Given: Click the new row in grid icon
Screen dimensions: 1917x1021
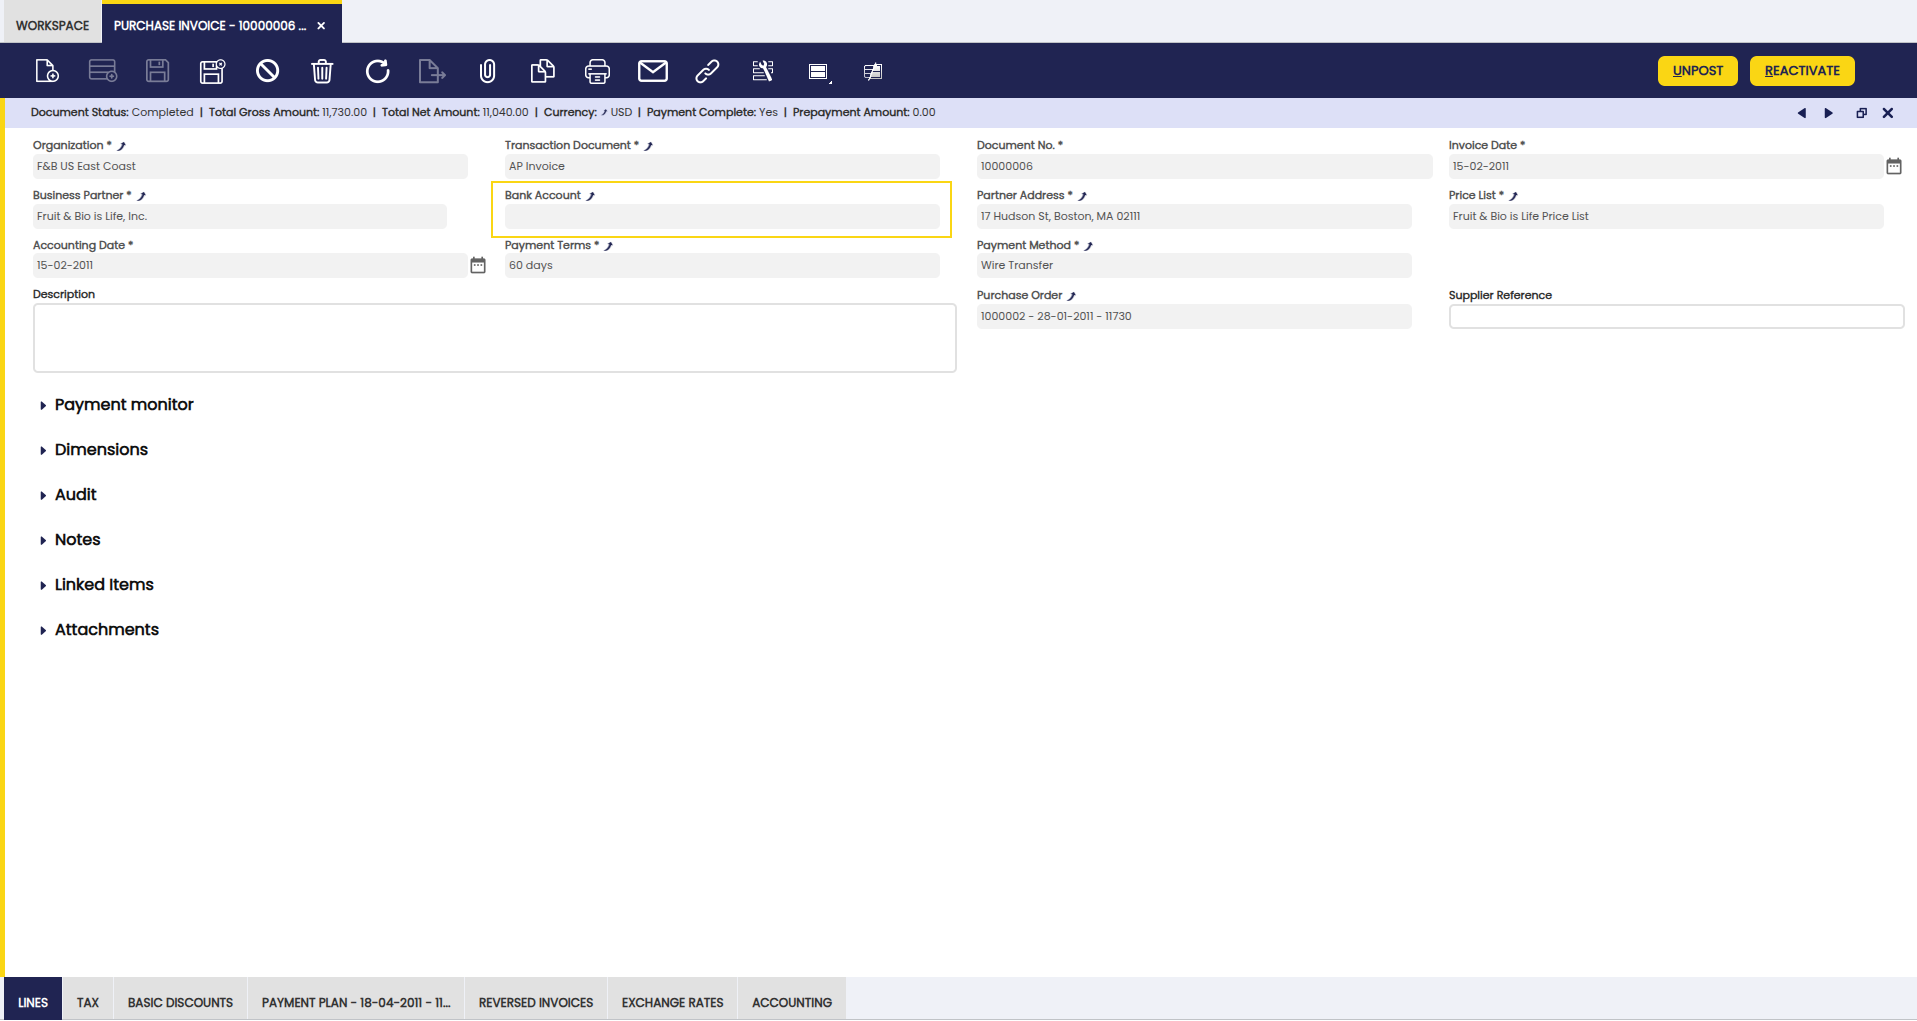Looking at the screenshot, I should (x=103, y=71).
